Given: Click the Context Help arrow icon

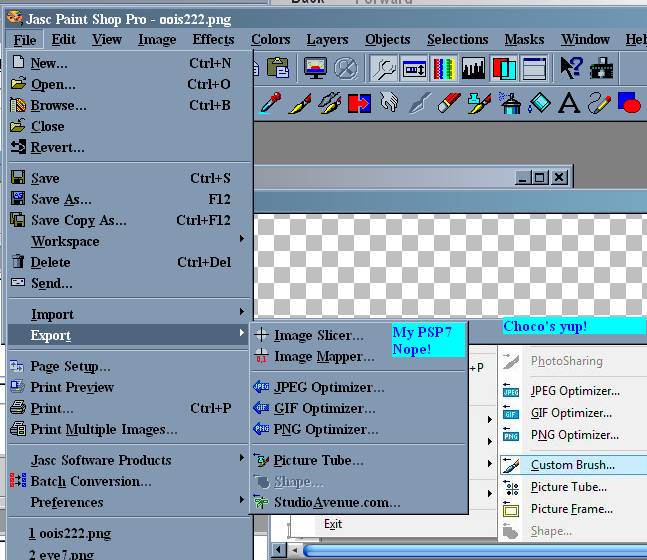Looking at the screenshot, I should (x=571, y=68).
